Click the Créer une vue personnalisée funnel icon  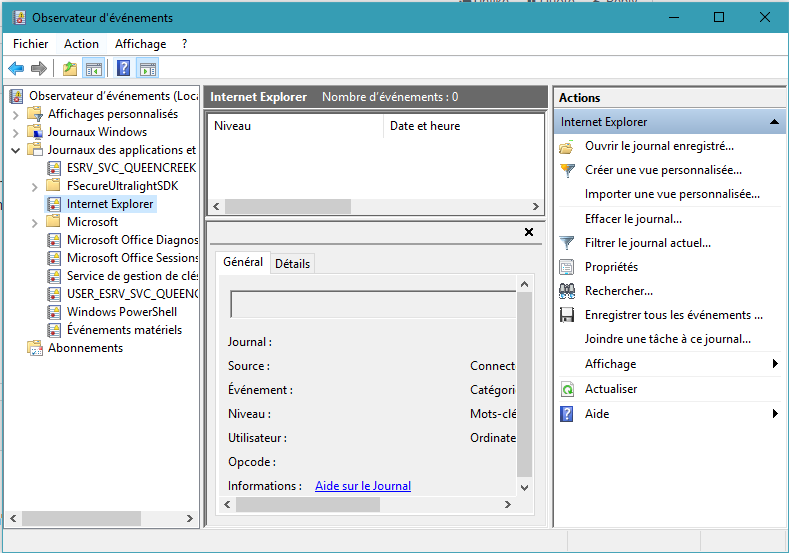(x=567, y=171)
